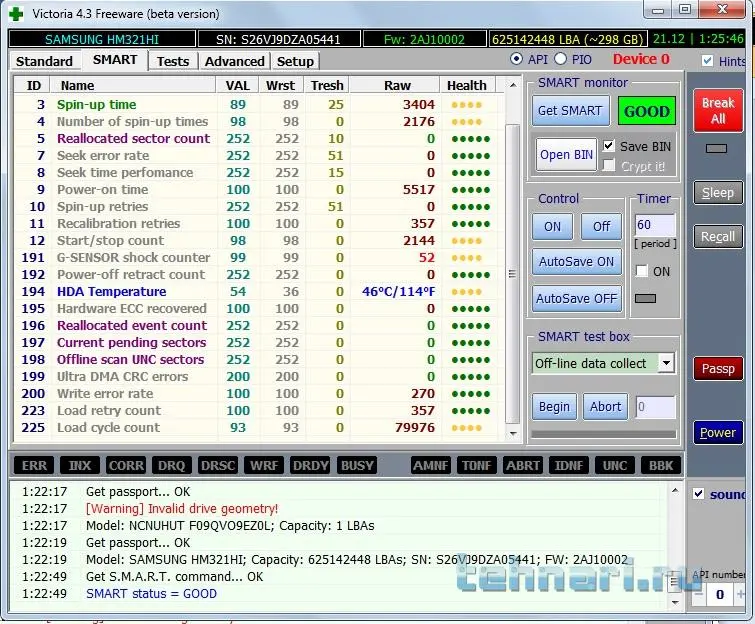Toggle the Hints checkbox
755x624 pixels.
point(707,61)
